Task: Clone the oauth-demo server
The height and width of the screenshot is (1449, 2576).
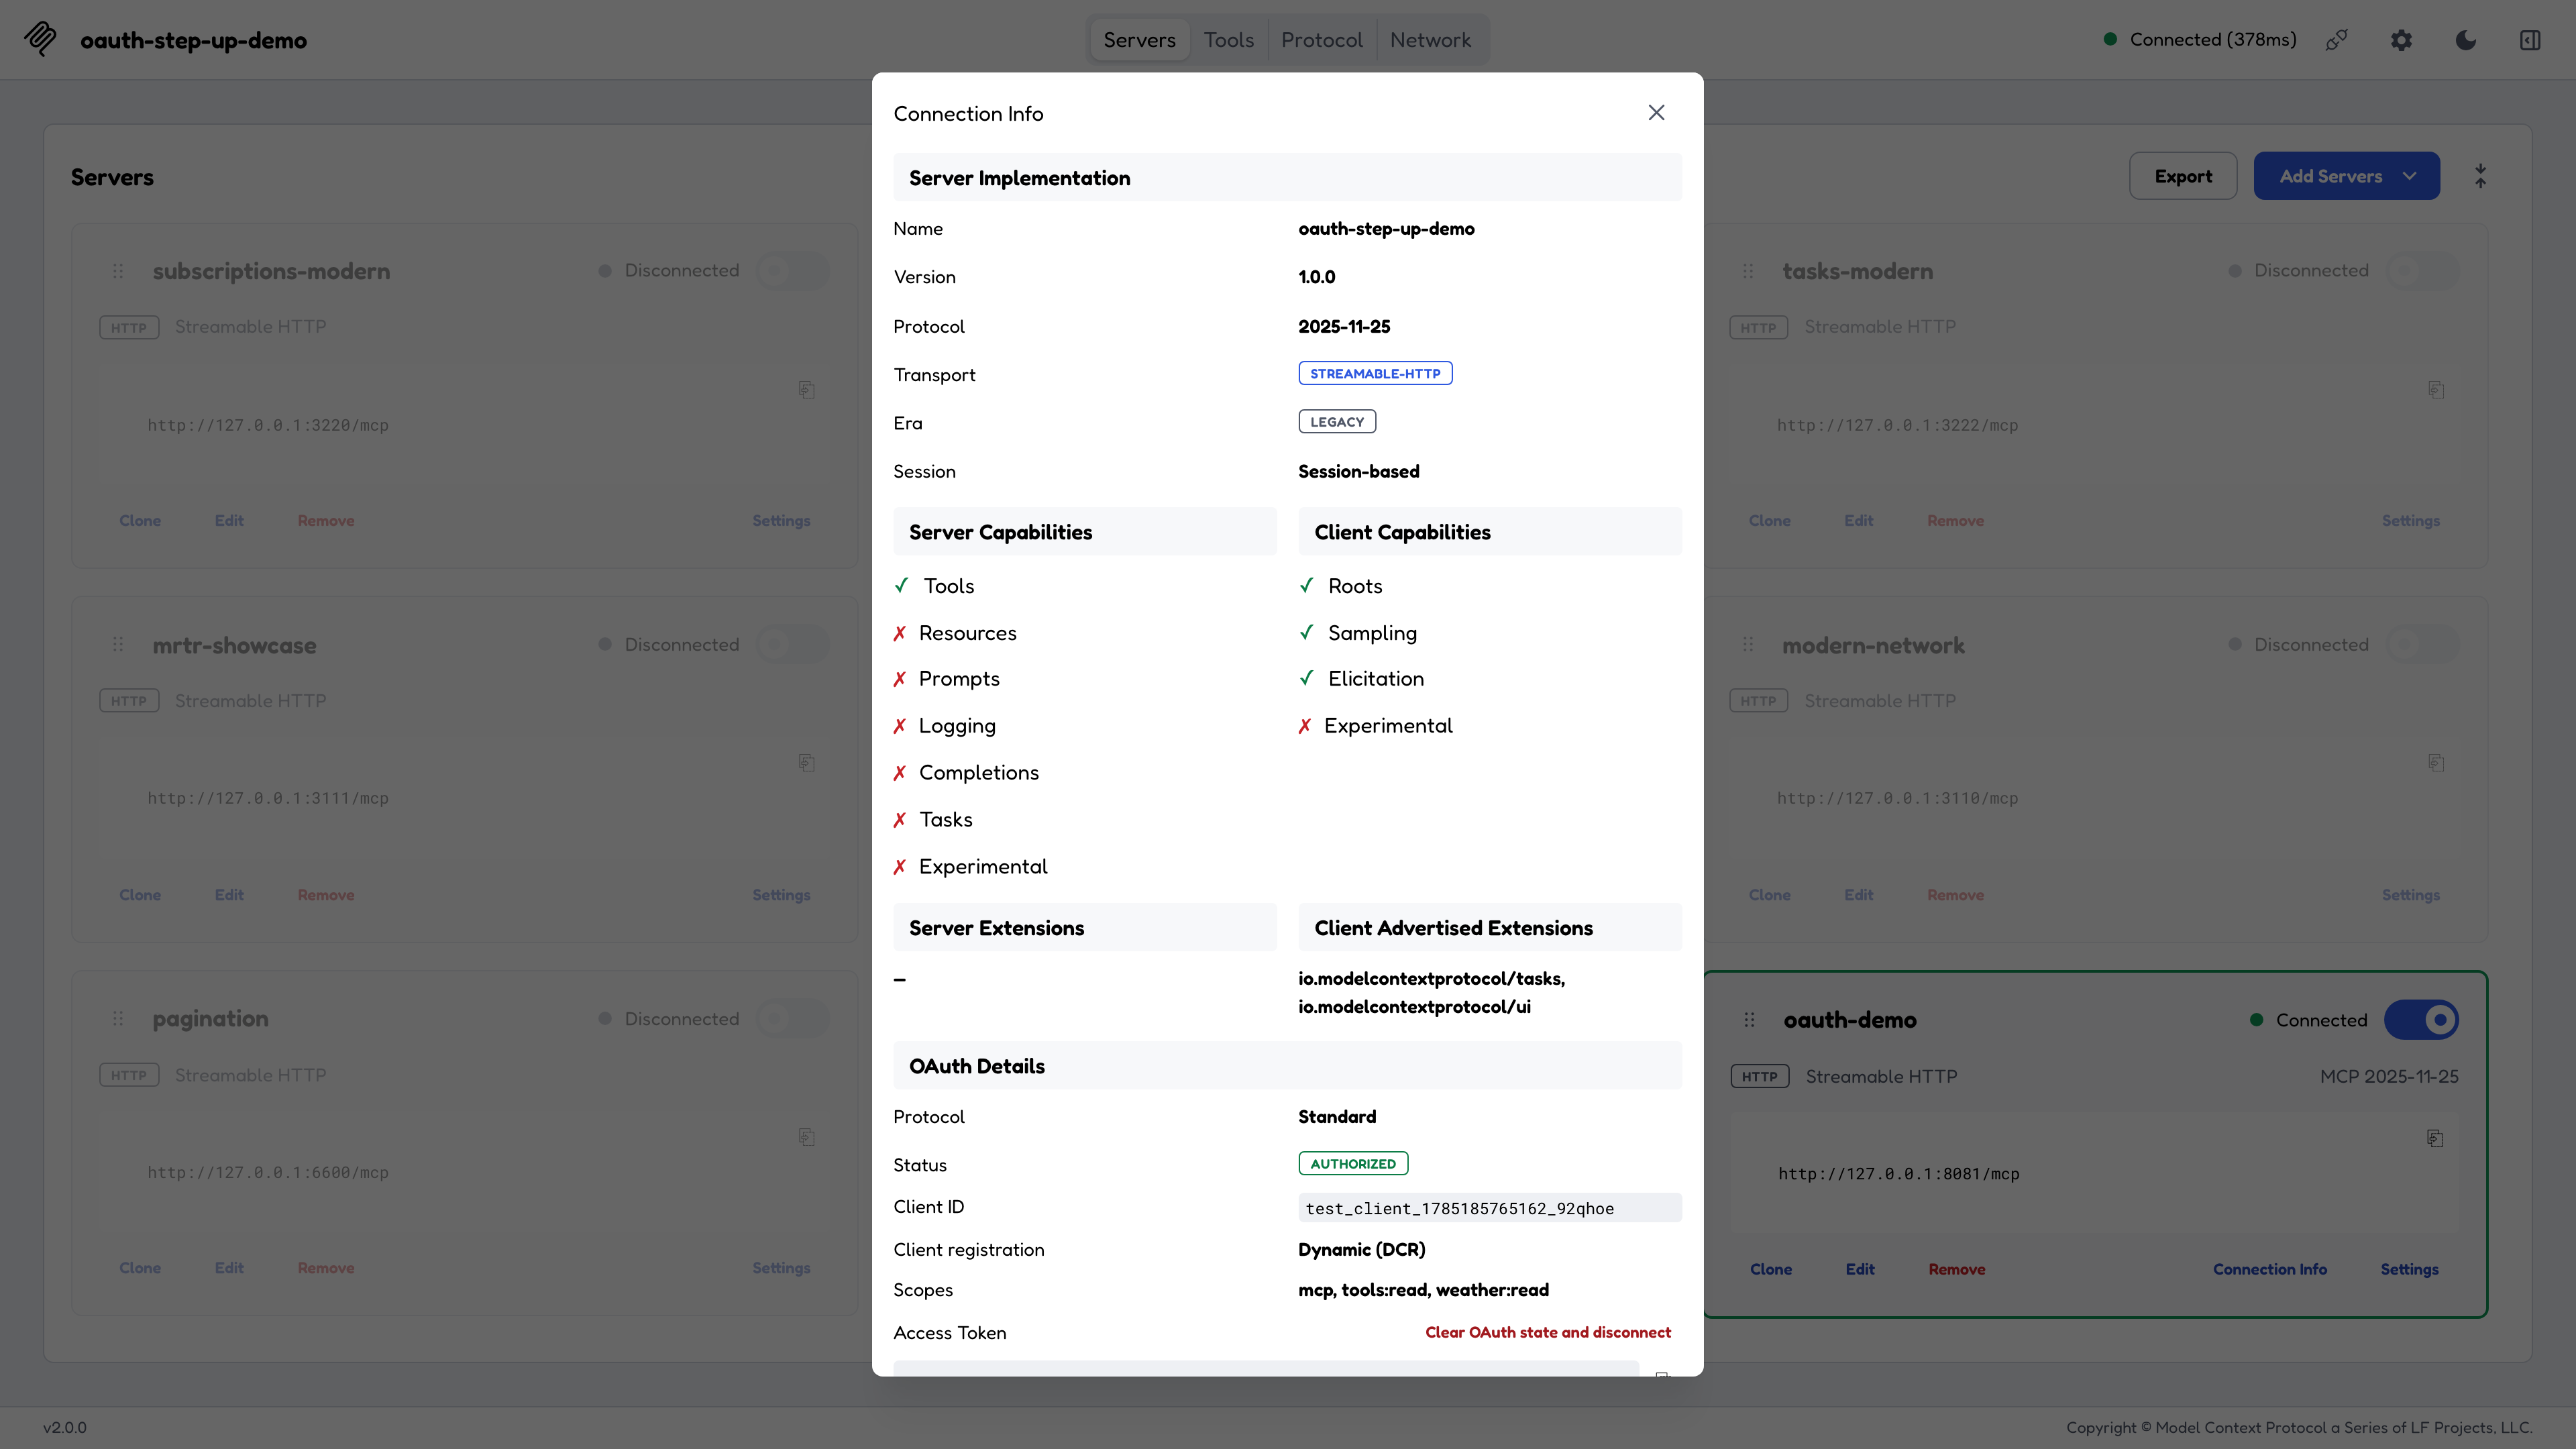Action: point(1770,1269)
